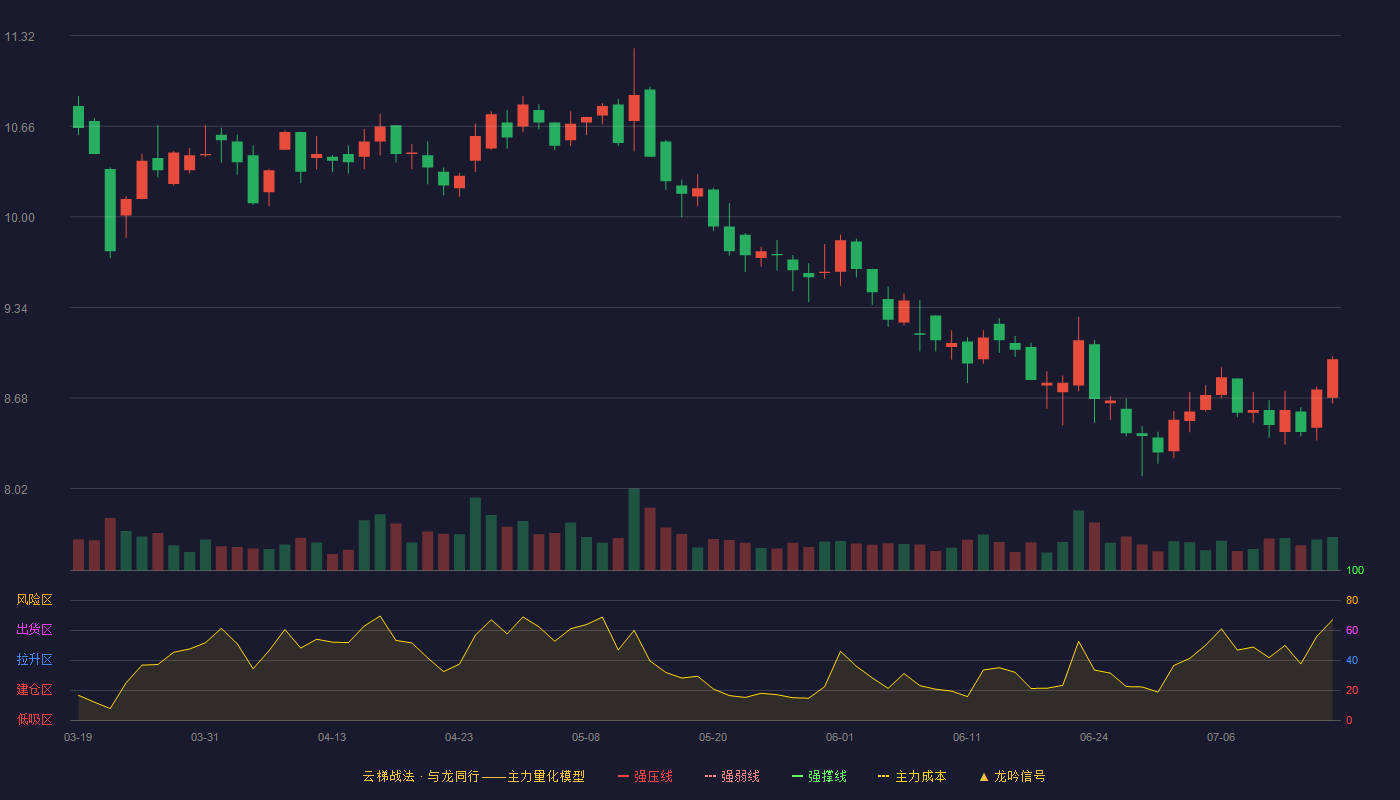
Task: Click the tallest volume bar
Action: (634, 529)
